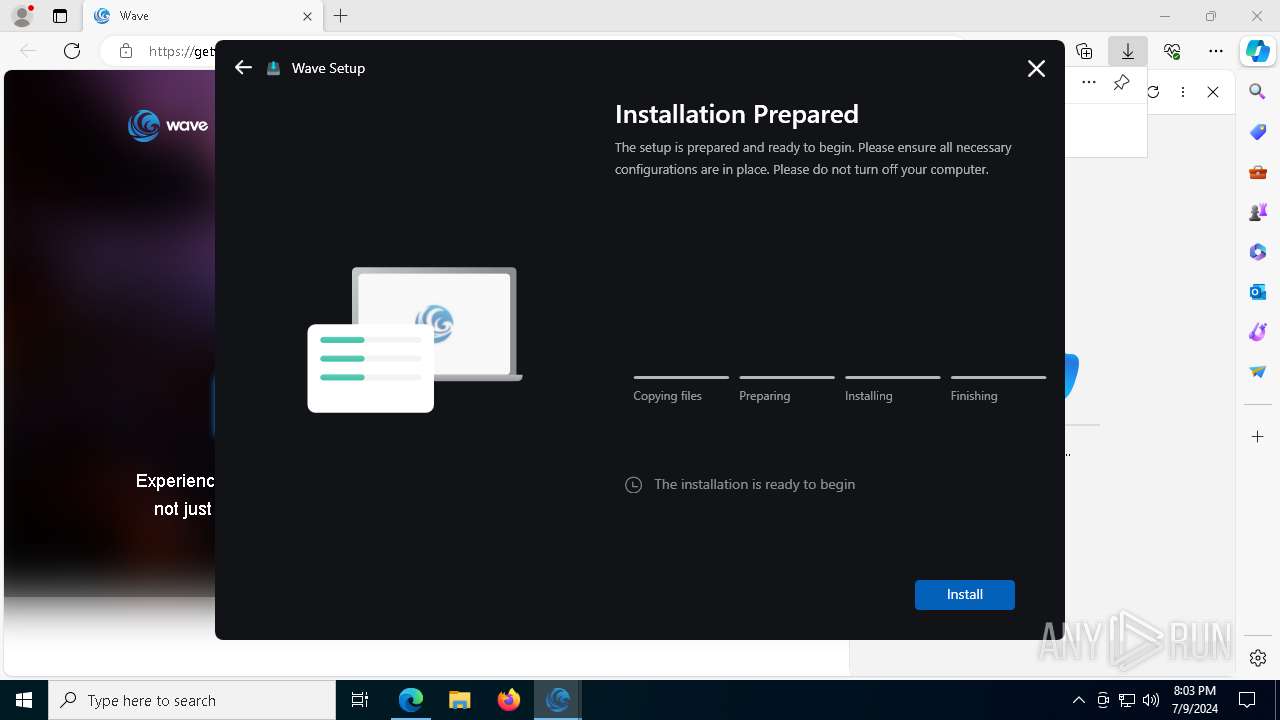The height and width of the screenshot is (720, 1280).
Task: Click the Wave Setup installer icon
Action: pyautogui.click(x=274, y=68)
